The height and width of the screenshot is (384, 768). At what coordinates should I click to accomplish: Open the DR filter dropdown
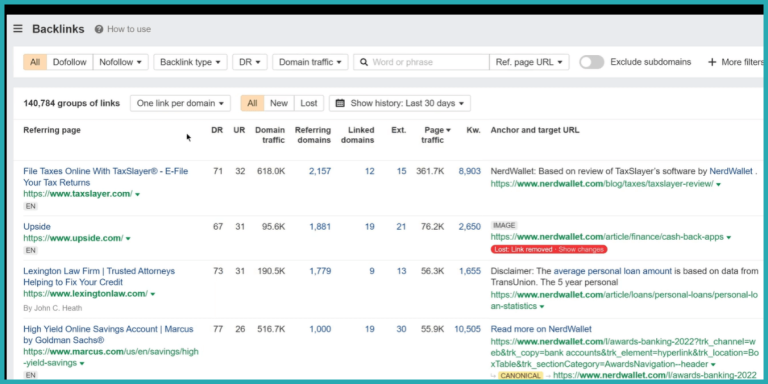(x=250, y=62)
